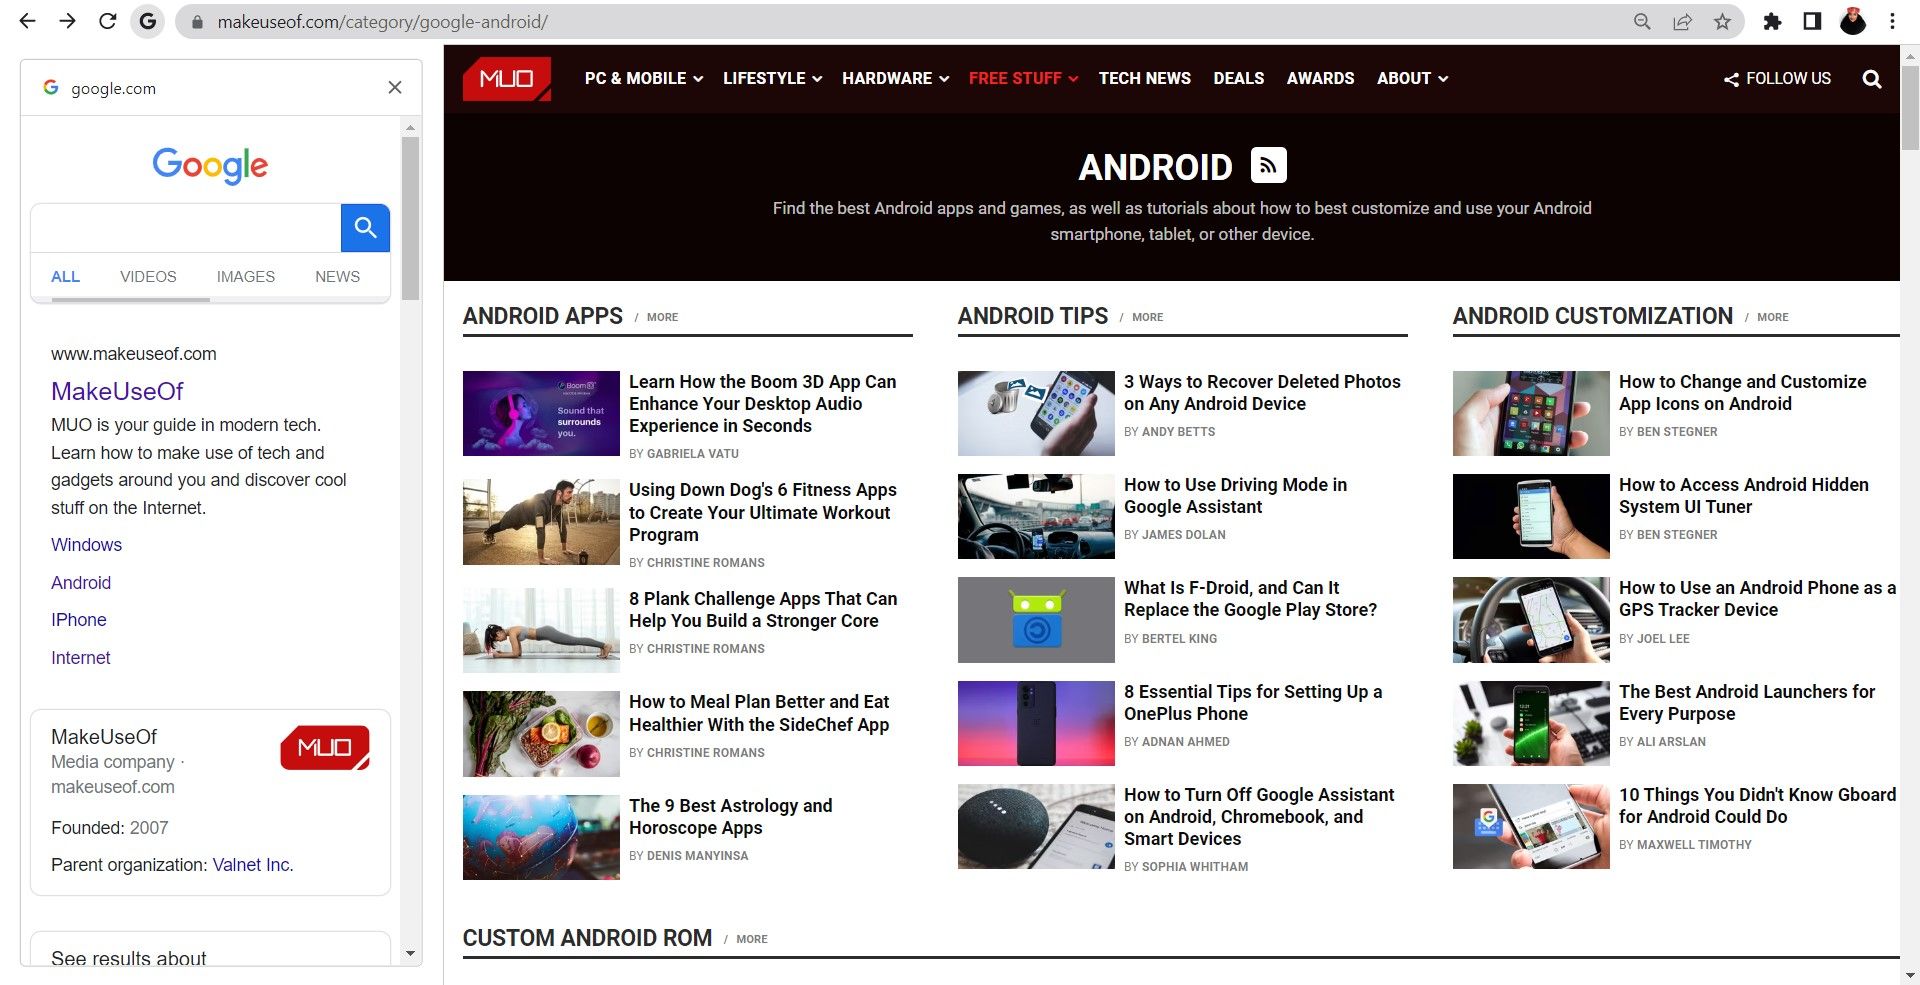Screen dimensions: 1920x985
Task: Click the Follow Us button
Action: click(x=1778, y=78)
